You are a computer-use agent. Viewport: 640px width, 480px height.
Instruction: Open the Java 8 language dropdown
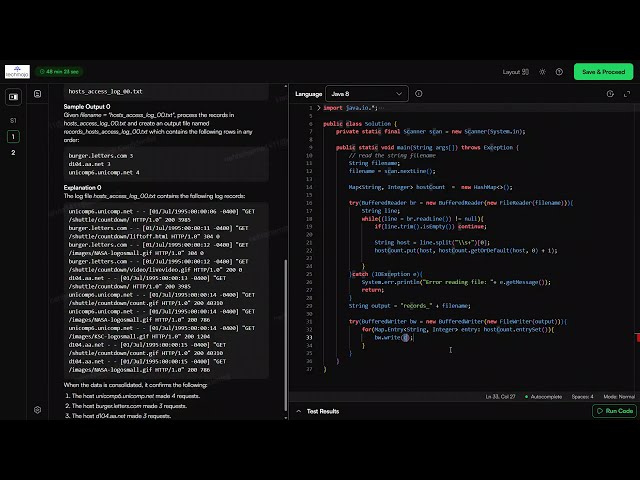(367, 94)
